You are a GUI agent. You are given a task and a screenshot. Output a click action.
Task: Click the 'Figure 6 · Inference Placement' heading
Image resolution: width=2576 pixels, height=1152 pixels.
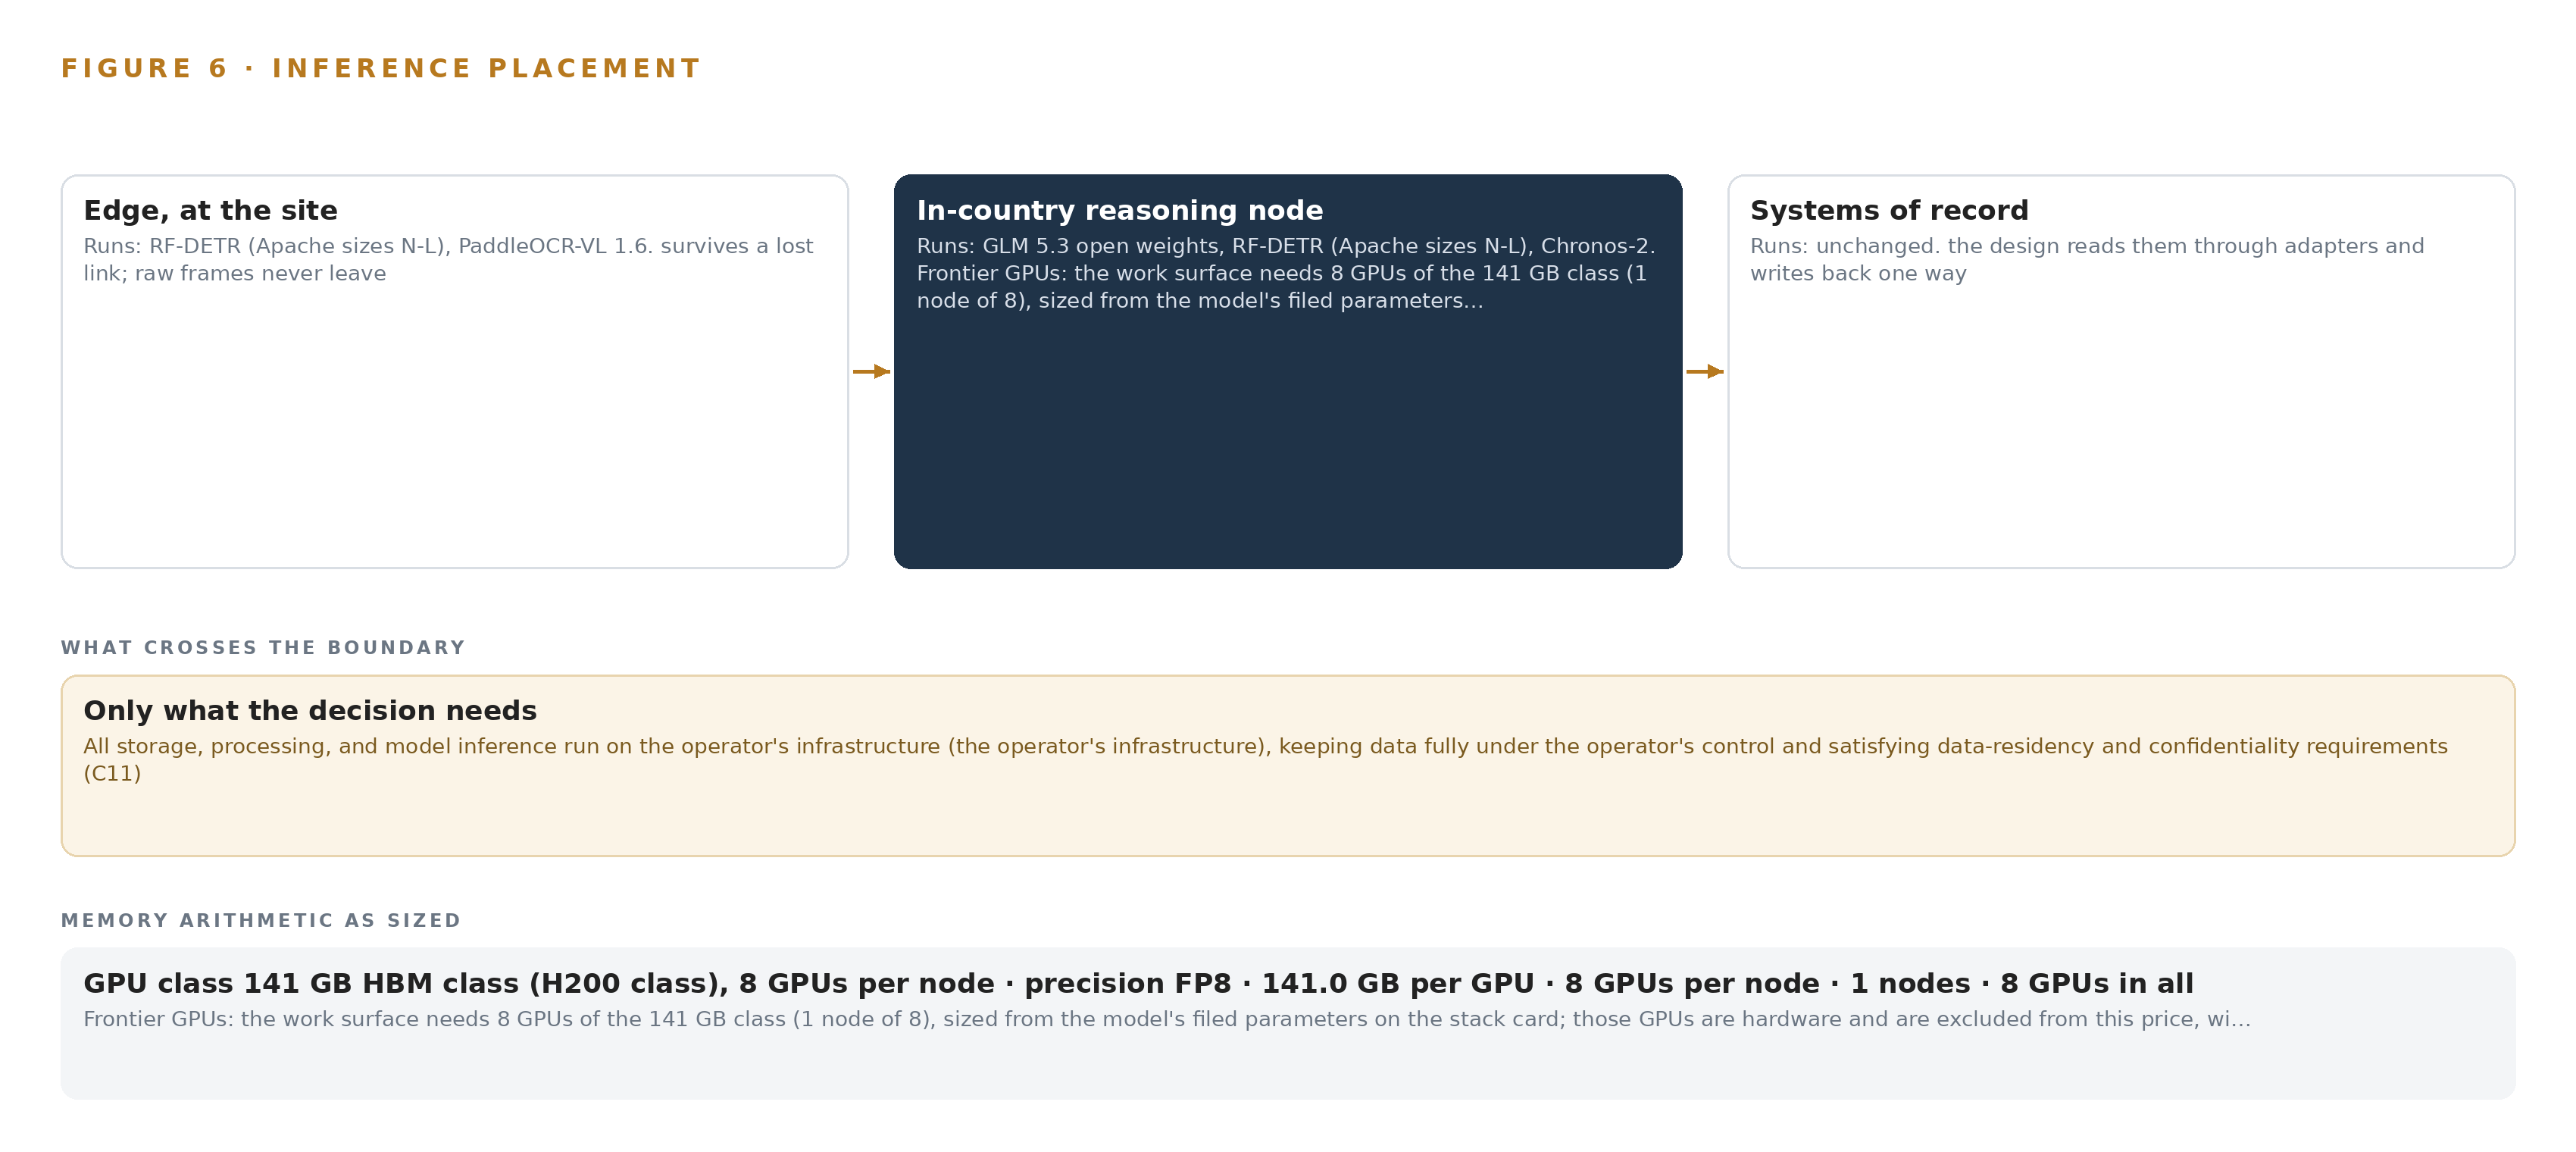[x=380, y=68]
